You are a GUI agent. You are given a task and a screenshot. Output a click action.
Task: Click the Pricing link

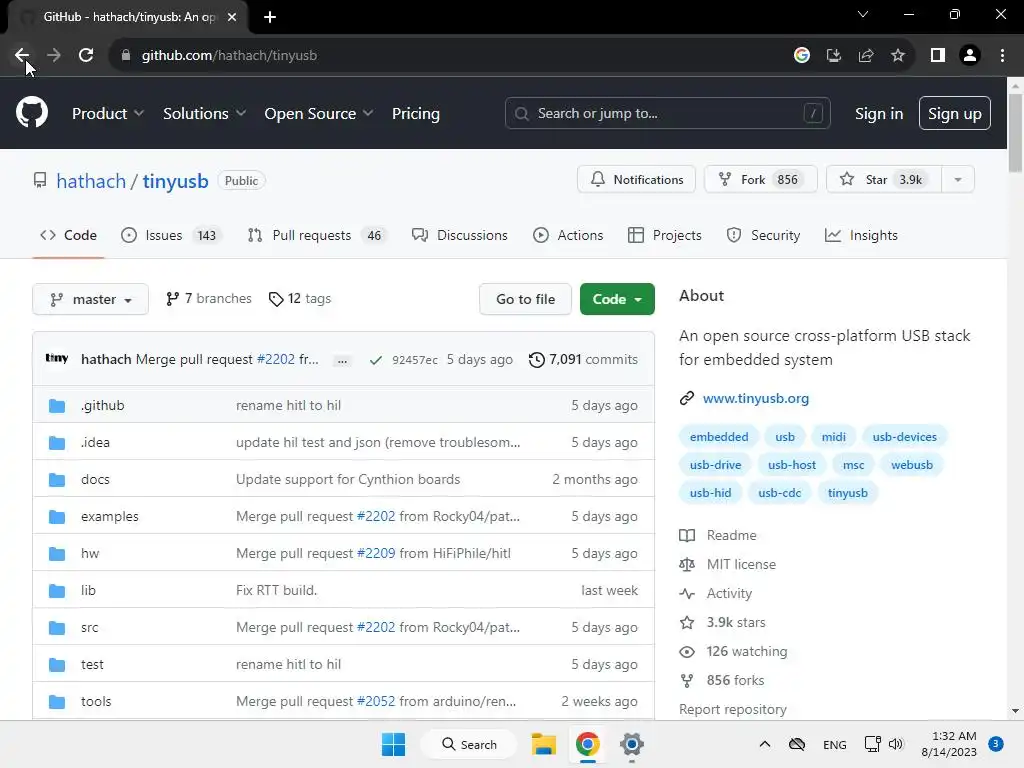(415, 114)
